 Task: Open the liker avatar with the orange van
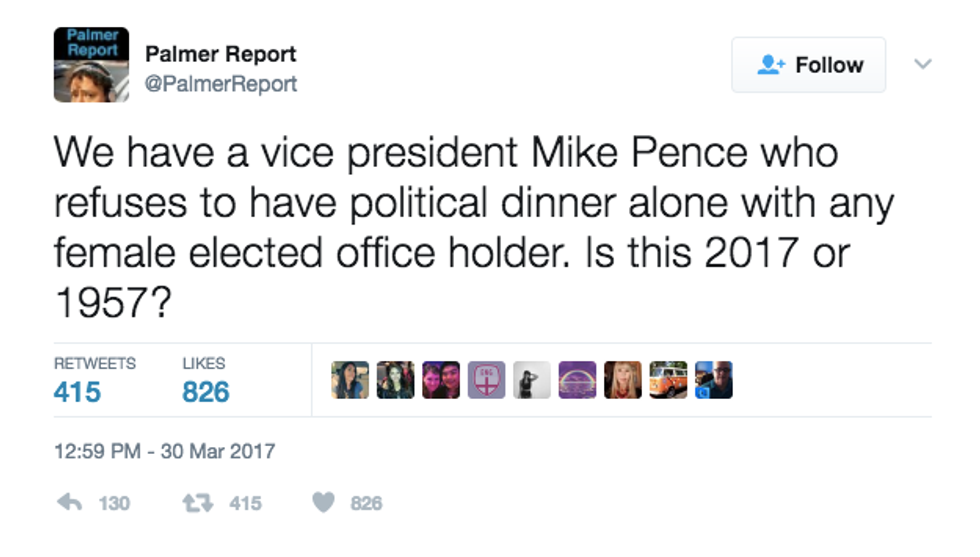668,380
